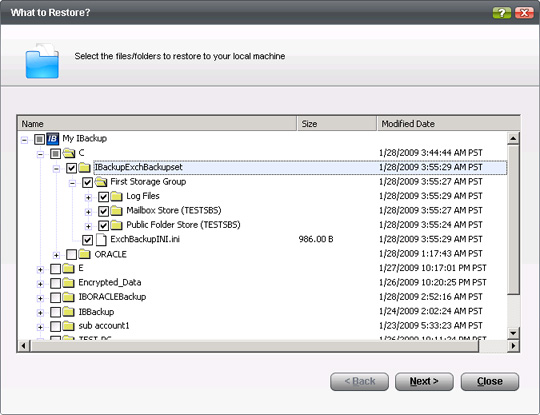Click the date 1/27/2009 10:17:01 PM PST
This screenshot has height=415, width=540.
click(x=433, y=268)
